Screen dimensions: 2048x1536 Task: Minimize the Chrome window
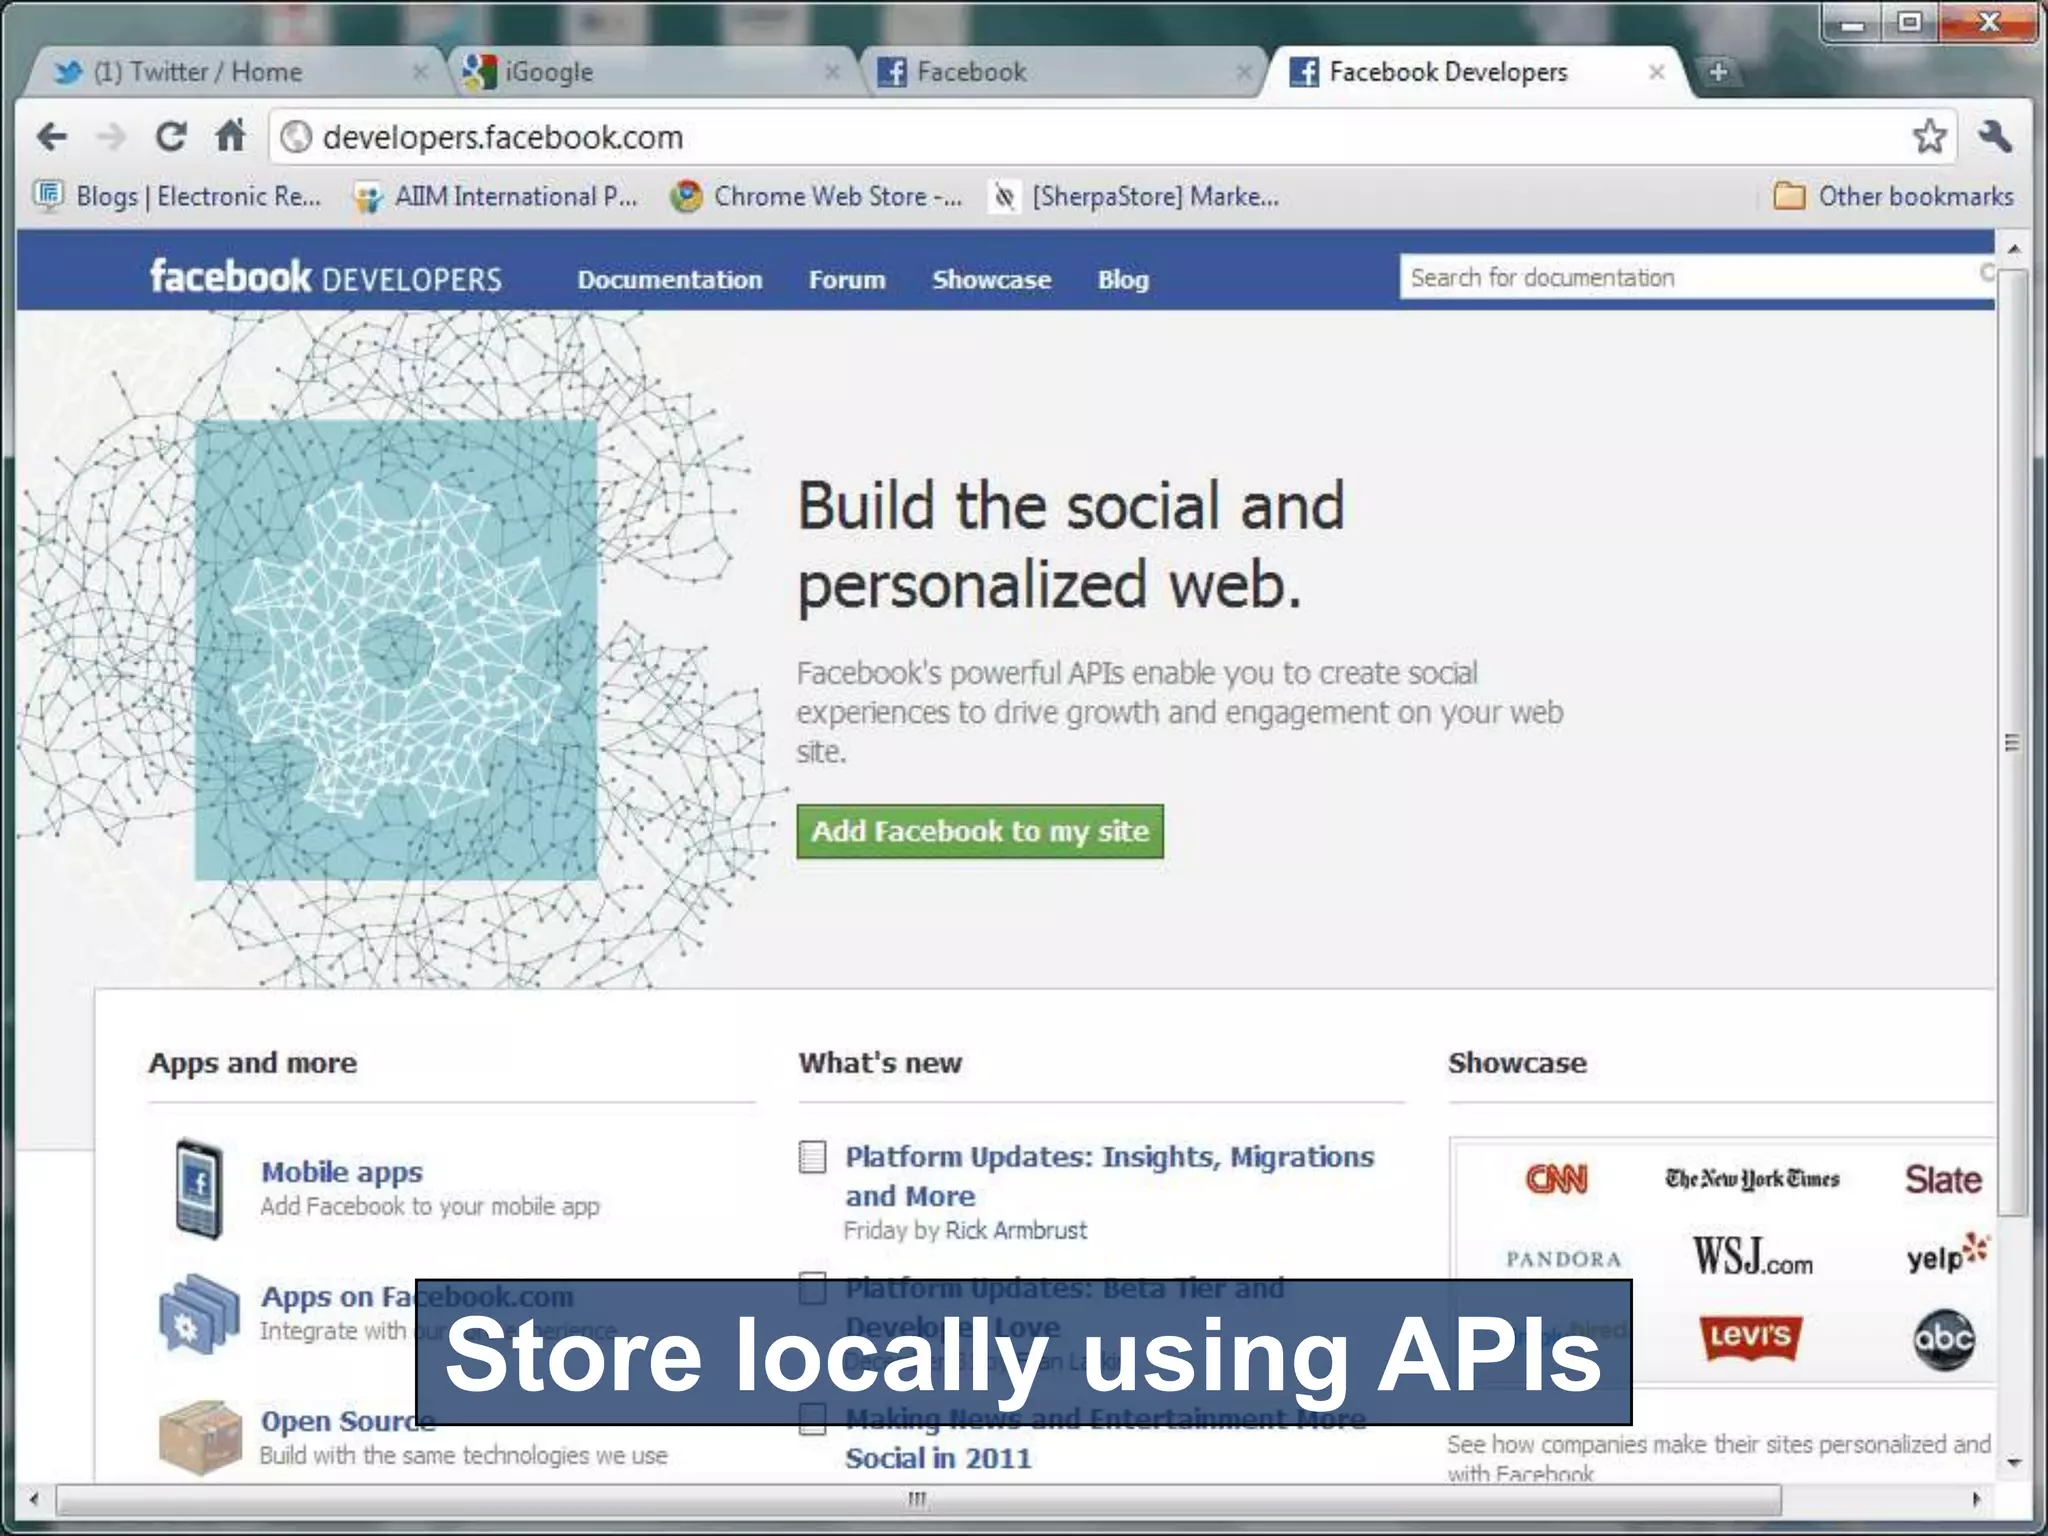point(1853,23)
